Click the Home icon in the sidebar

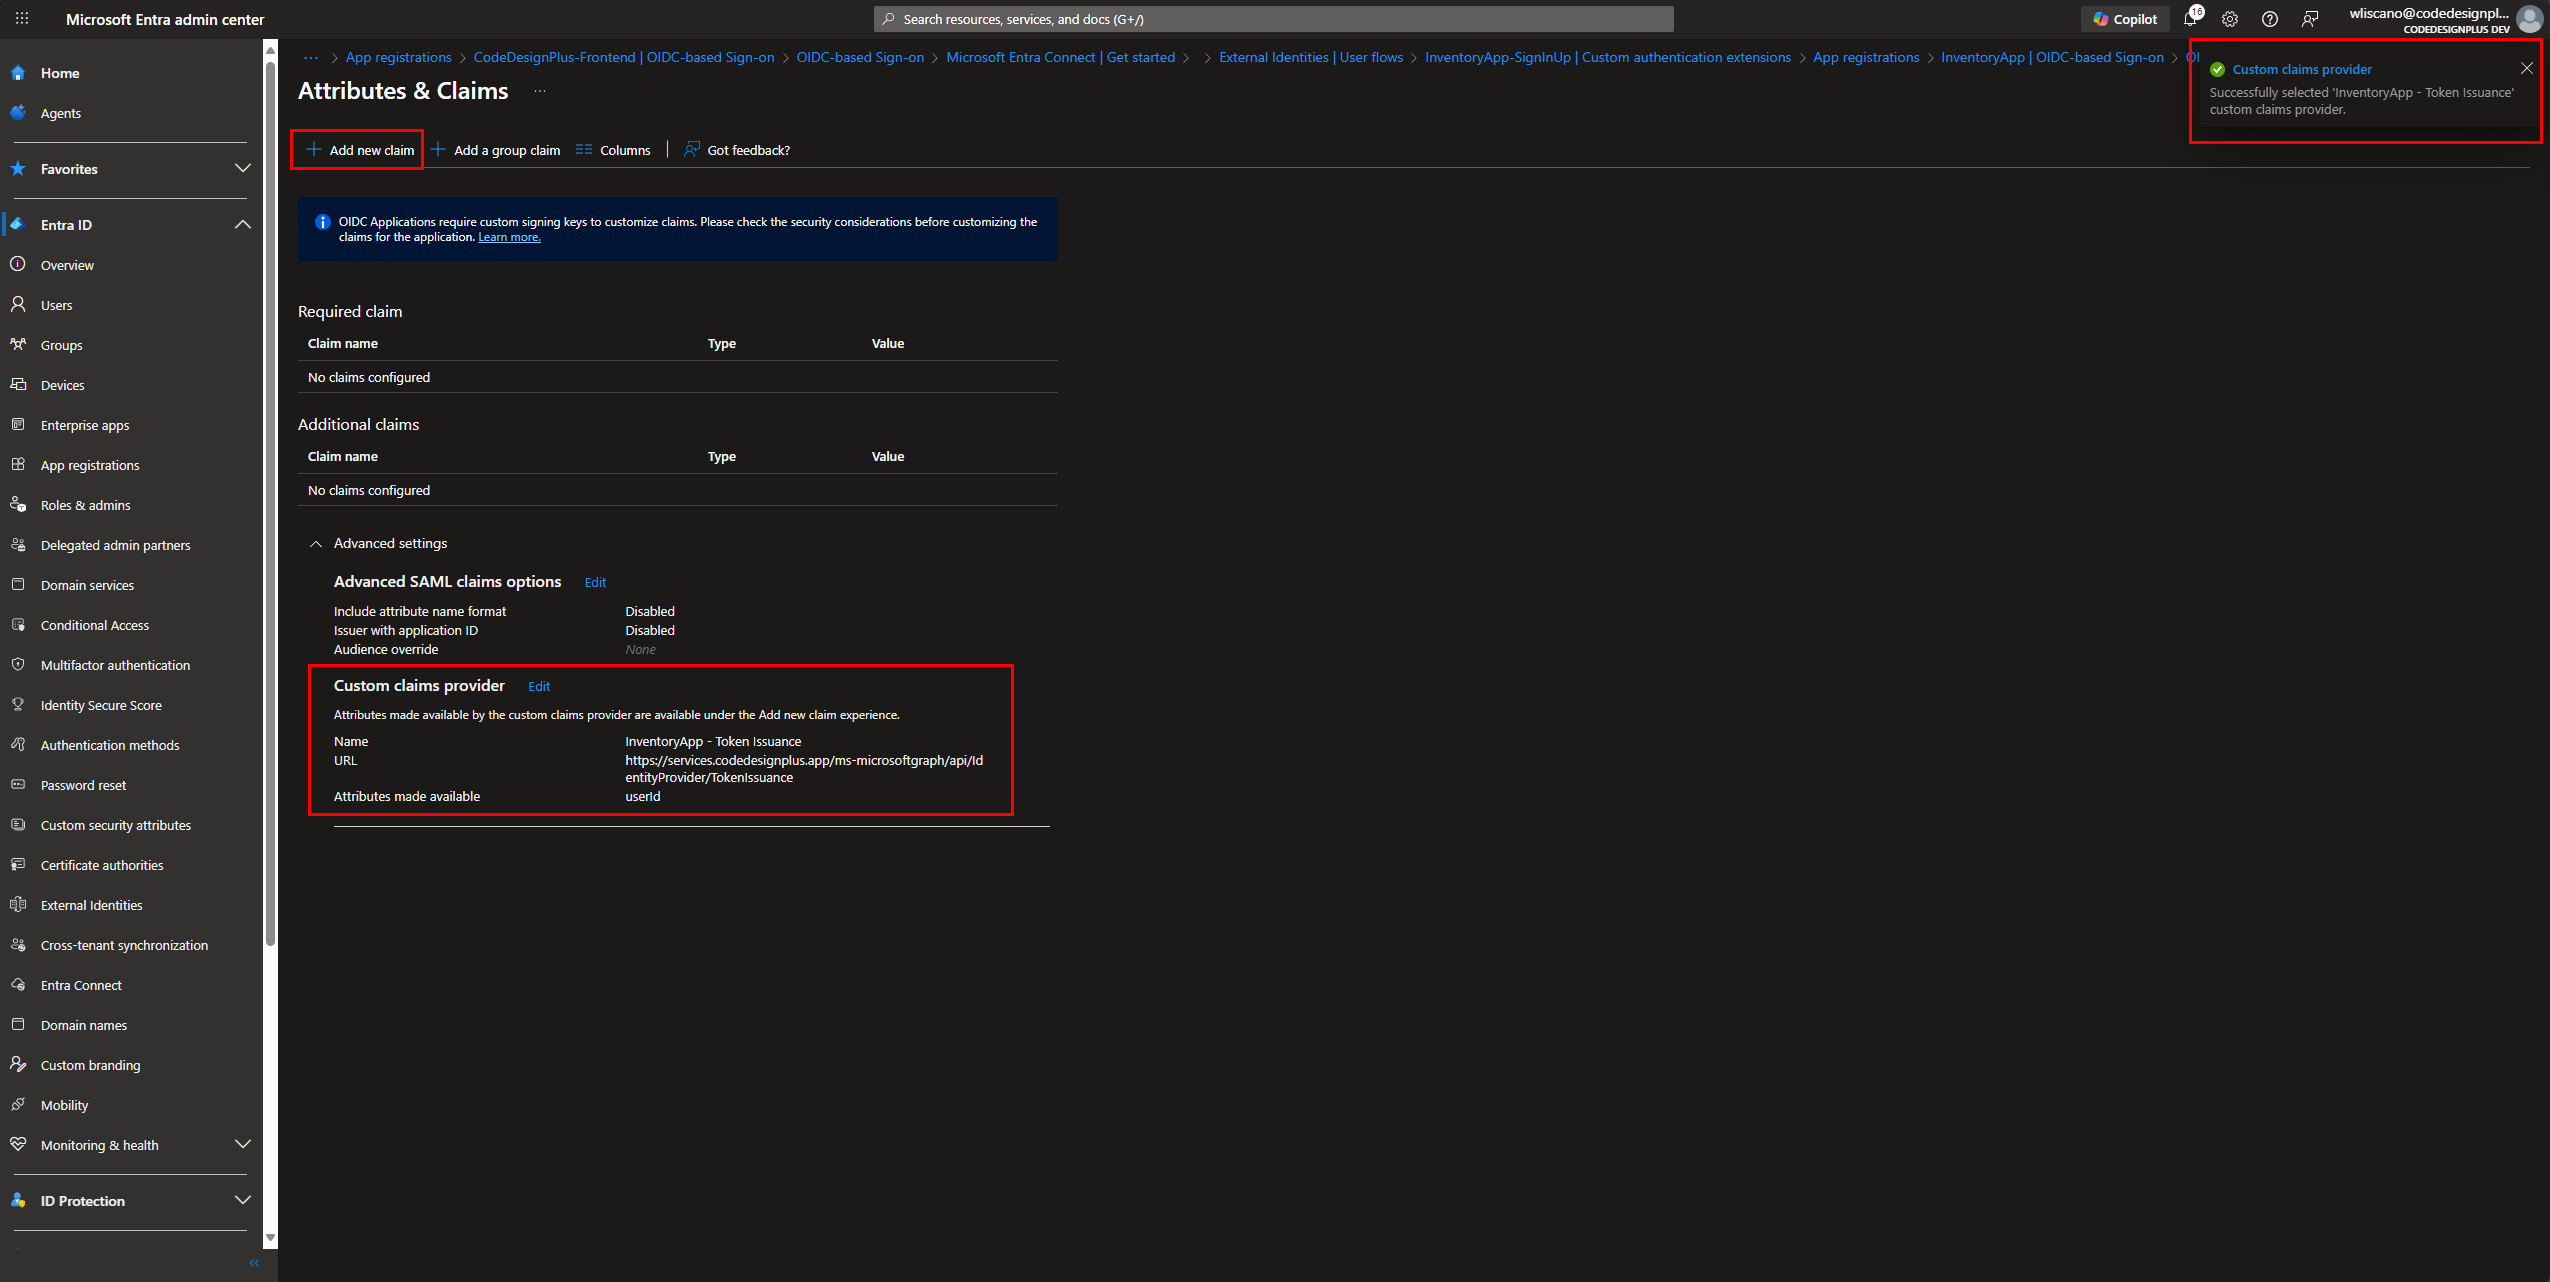tap(18, 73)
